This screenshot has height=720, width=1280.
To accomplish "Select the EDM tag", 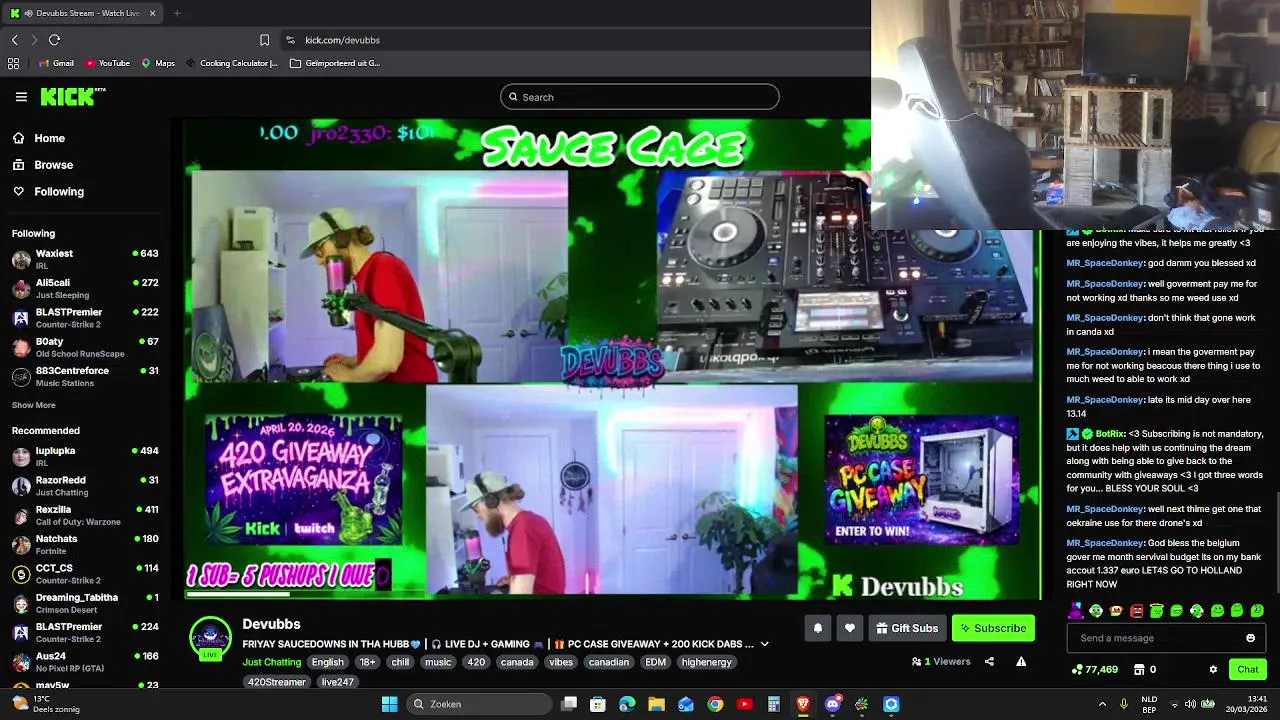I will coord(655,662).
